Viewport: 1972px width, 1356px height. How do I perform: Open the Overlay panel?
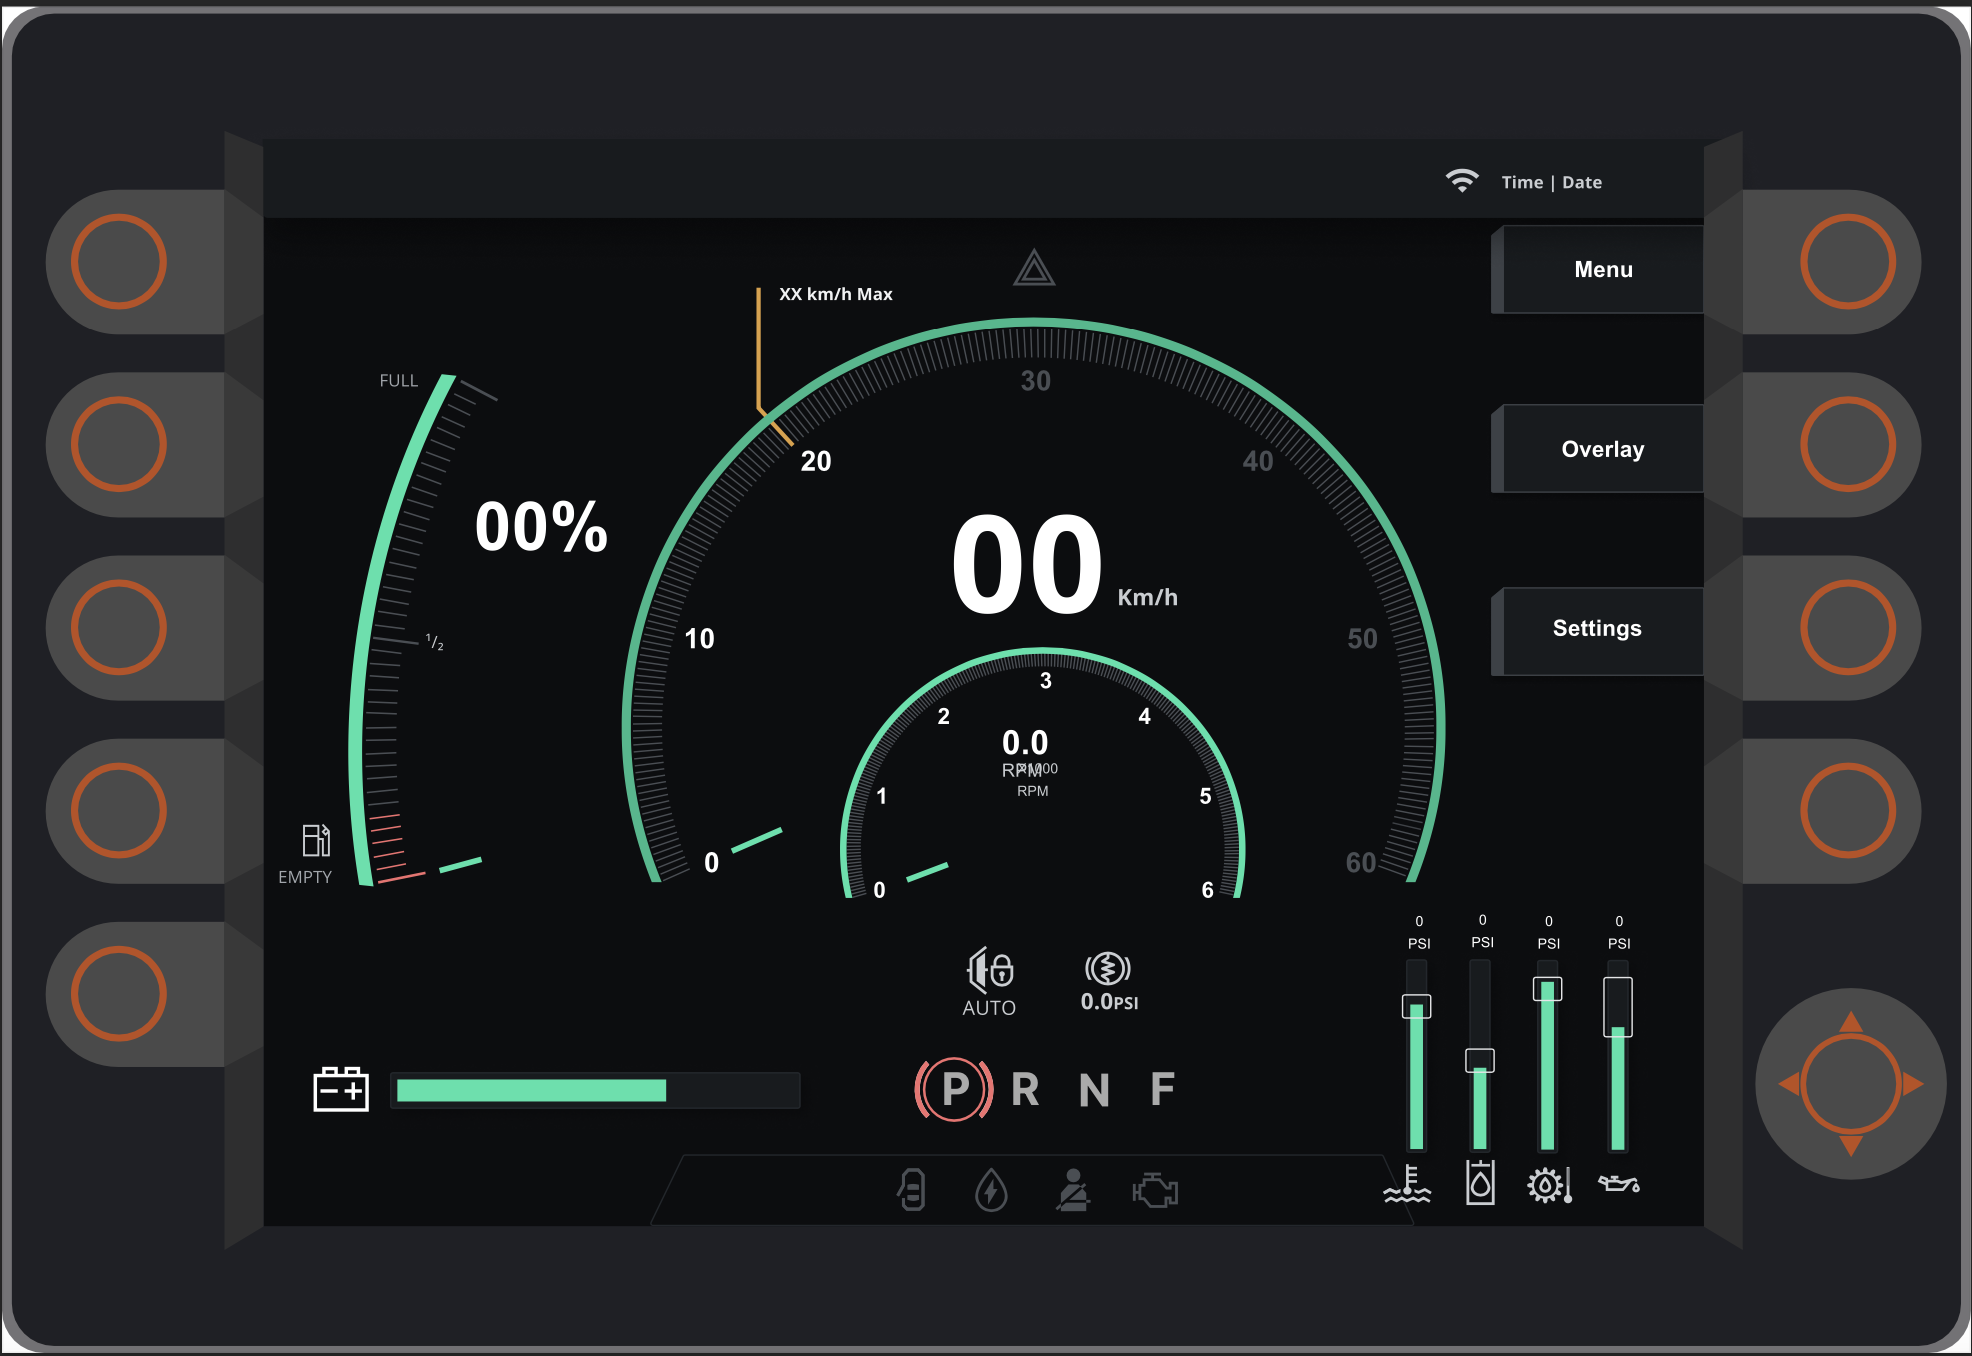coord(1603,449)
